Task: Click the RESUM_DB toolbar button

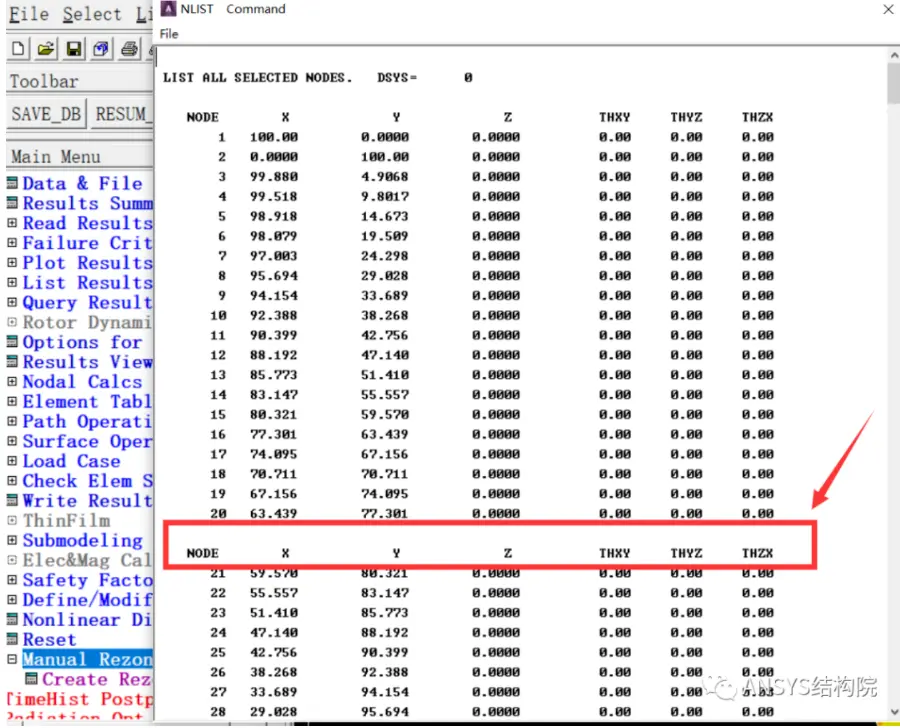Action: pos(122,114)
